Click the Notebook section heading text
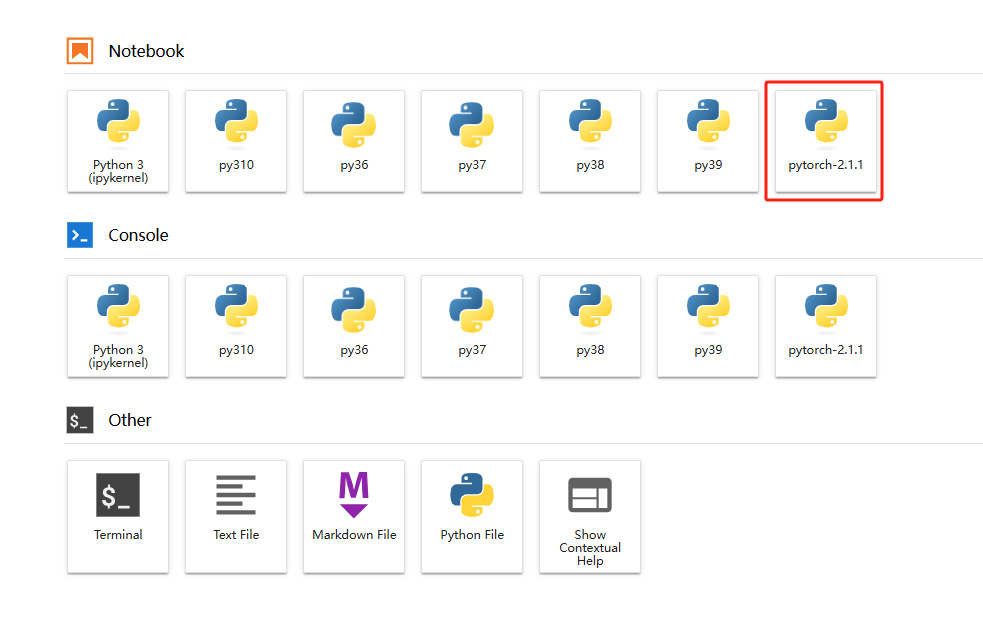This screenshot has width=983, height=626. tap(146, 51)
